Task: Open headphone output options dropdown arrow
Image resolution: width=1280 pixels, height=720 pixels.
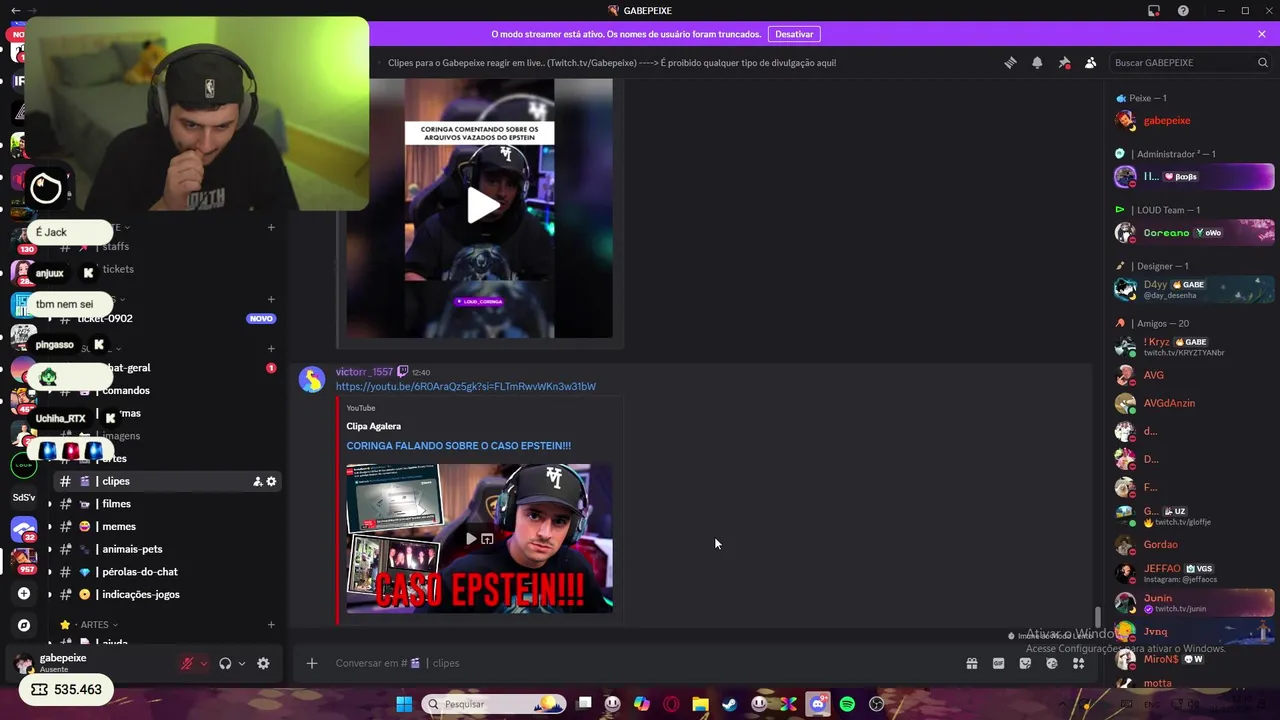Action: (242, 663)
